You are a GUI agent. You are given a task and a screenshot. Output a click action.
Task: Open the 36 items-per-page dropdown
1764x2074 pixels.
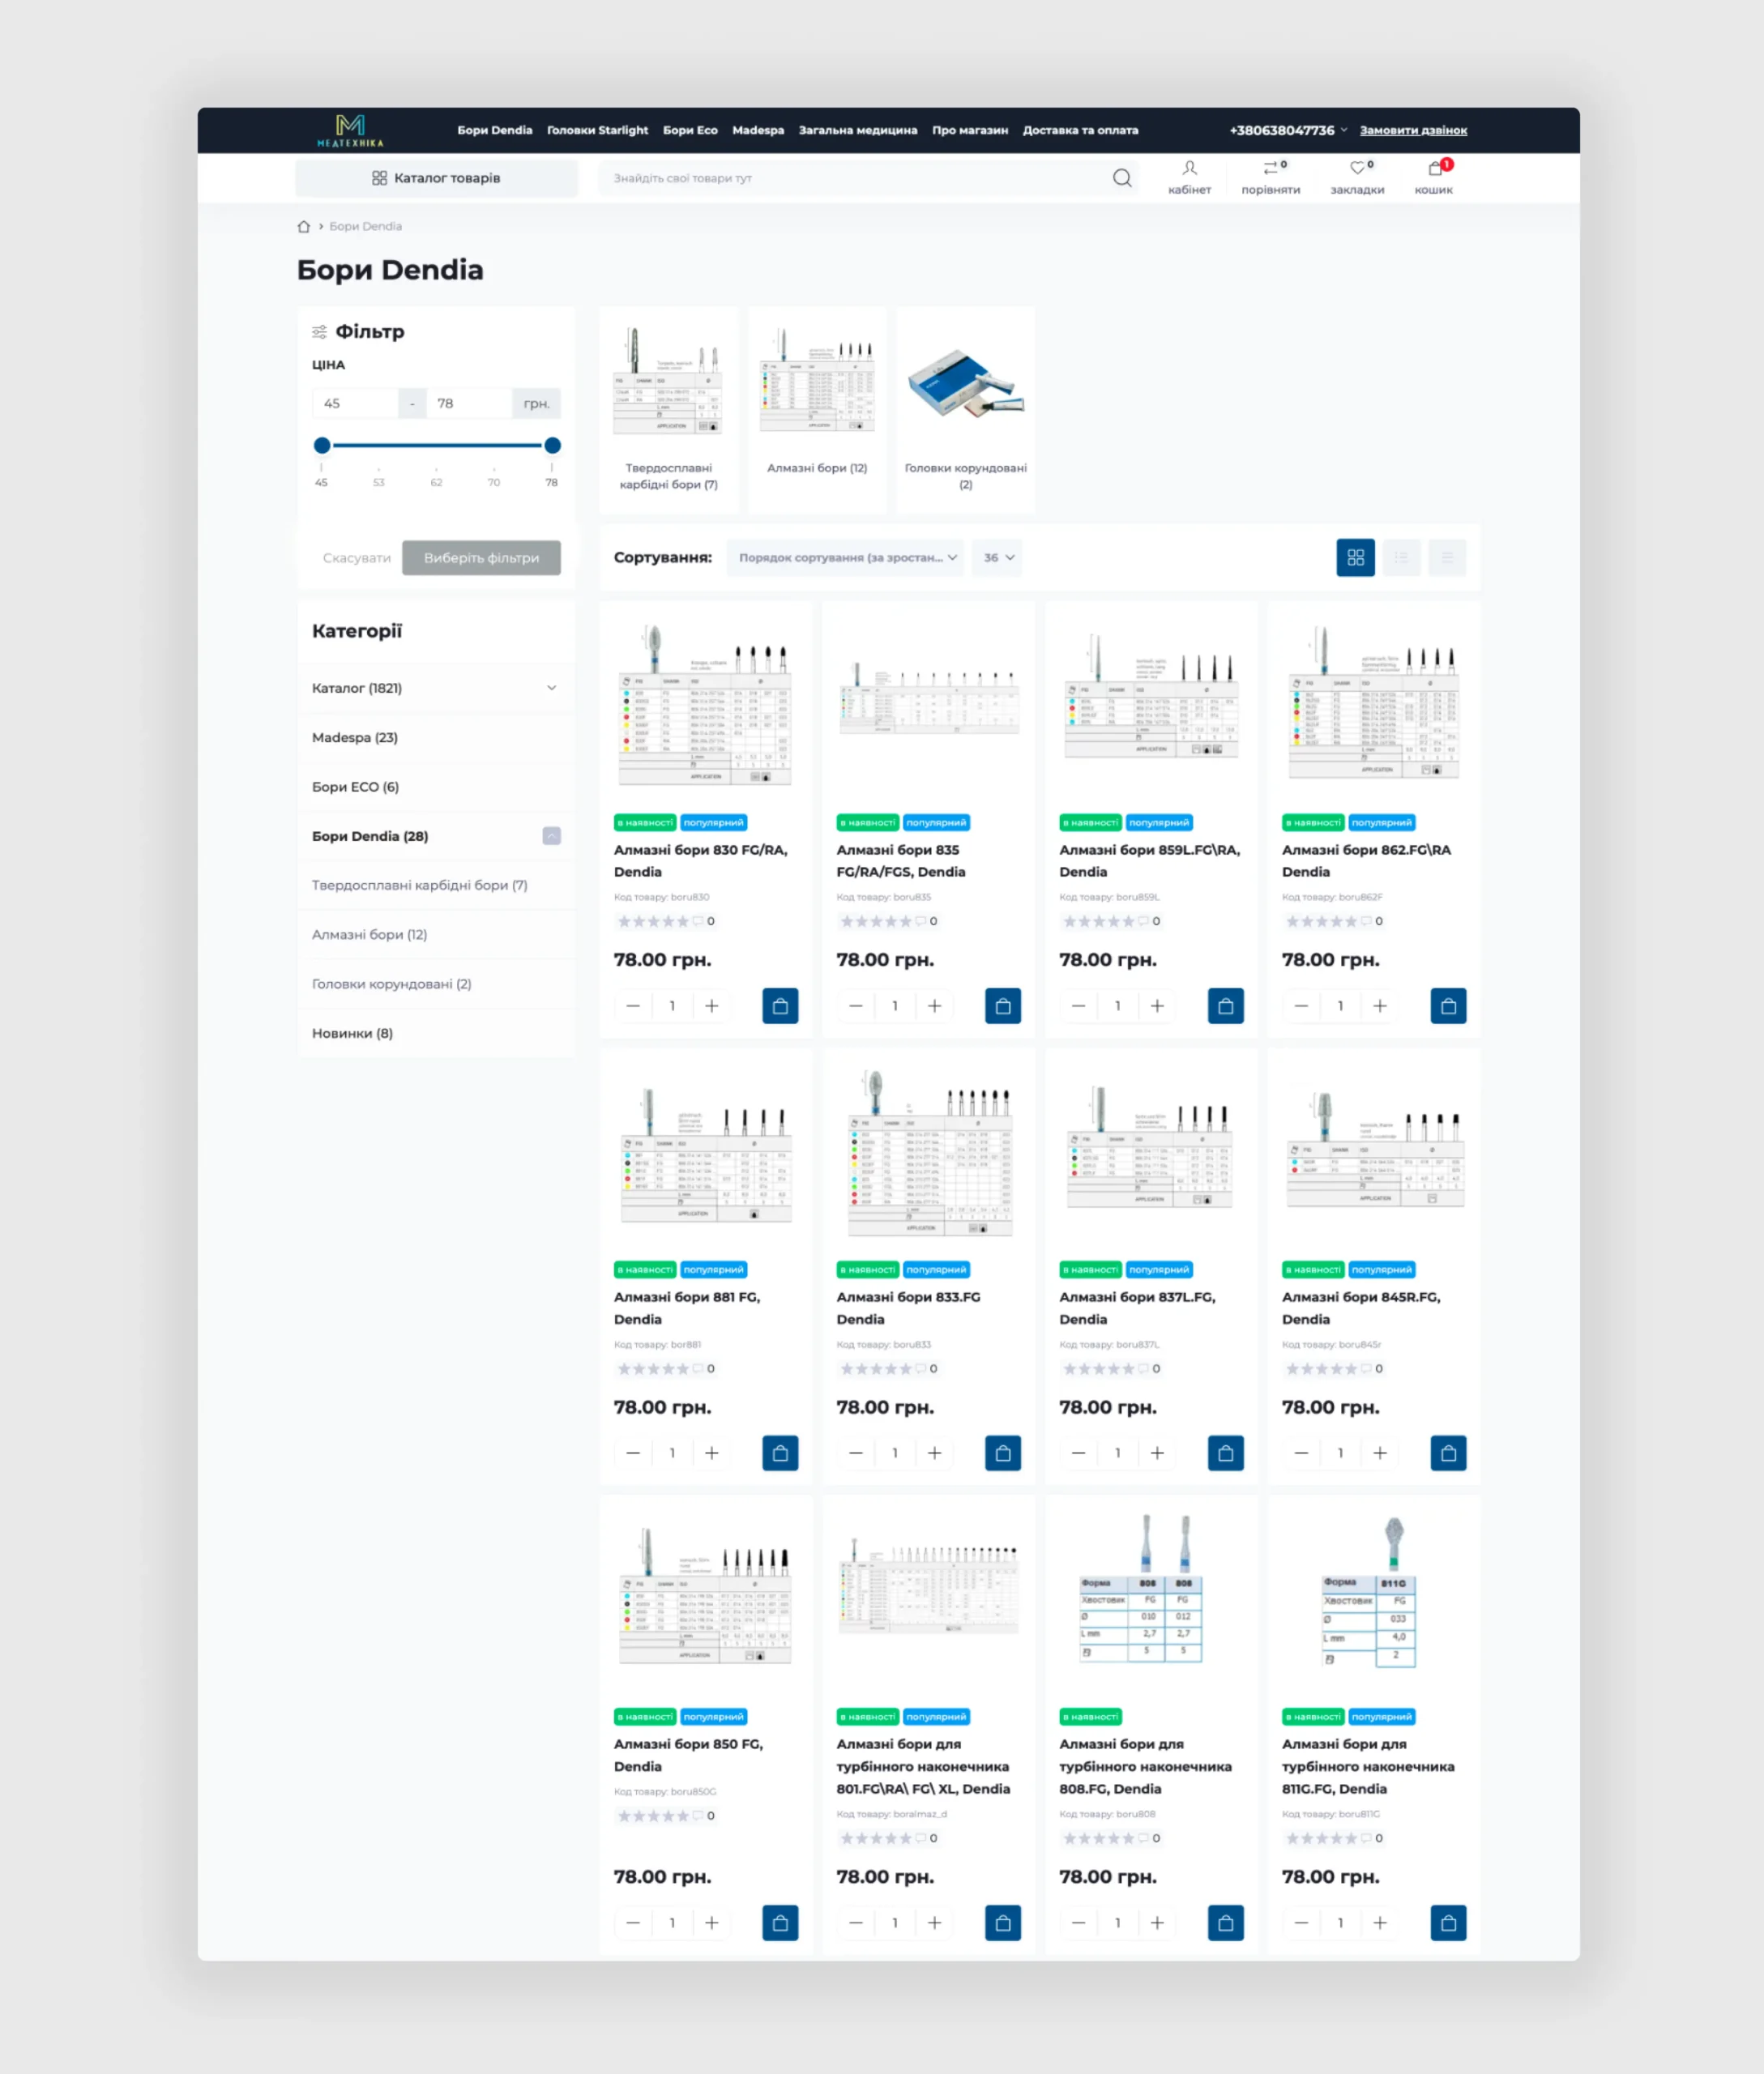click(x=997, y=558)
